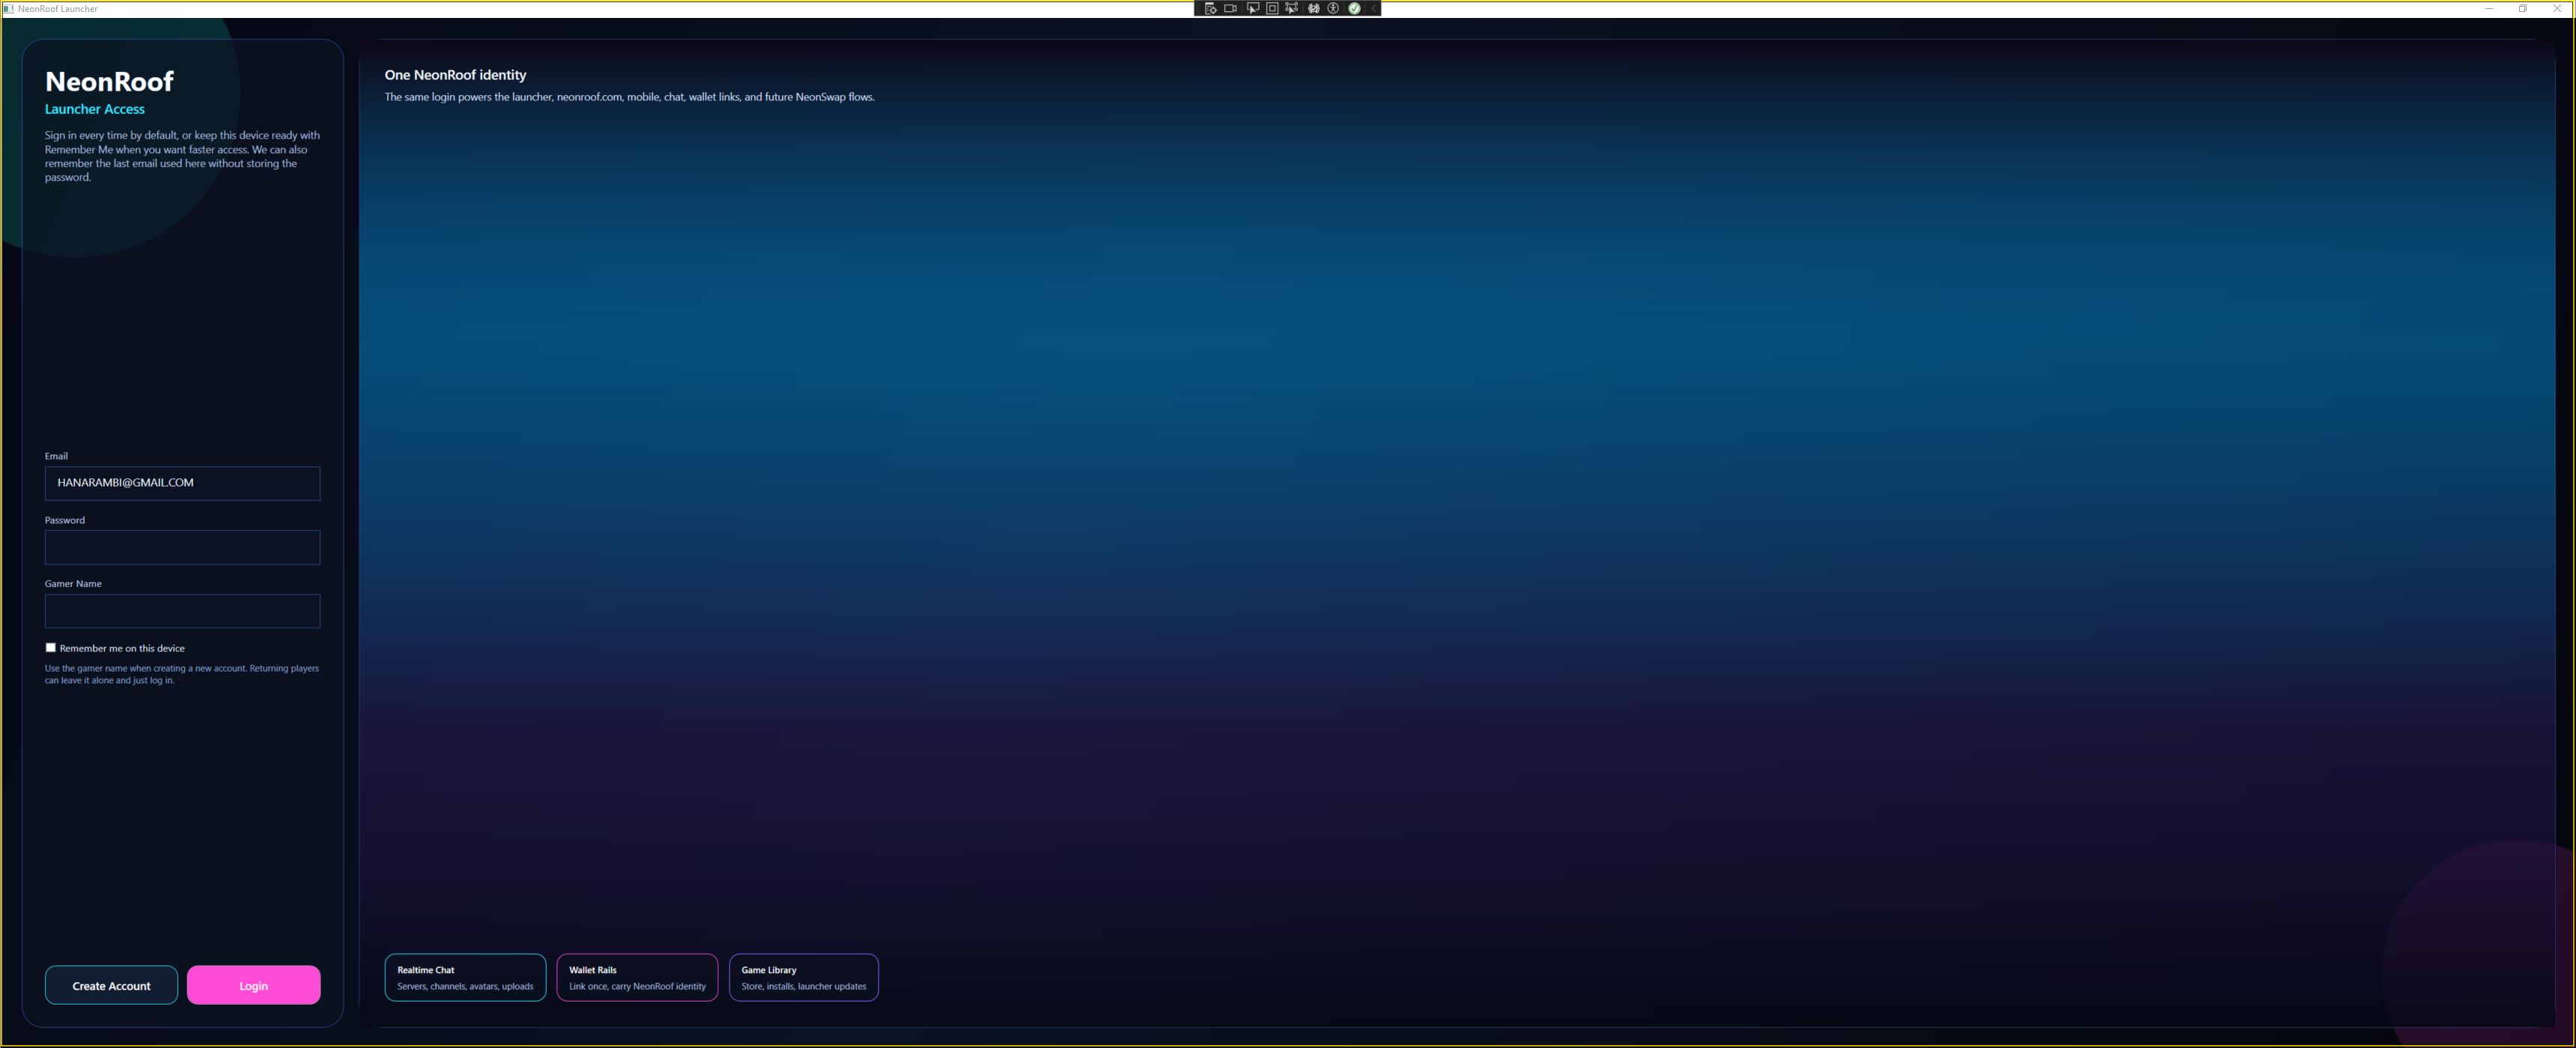The image size is (2576, 1048).
Task: Minimize the NeonRoof Launcher window
Action: tap(2489, 8)
